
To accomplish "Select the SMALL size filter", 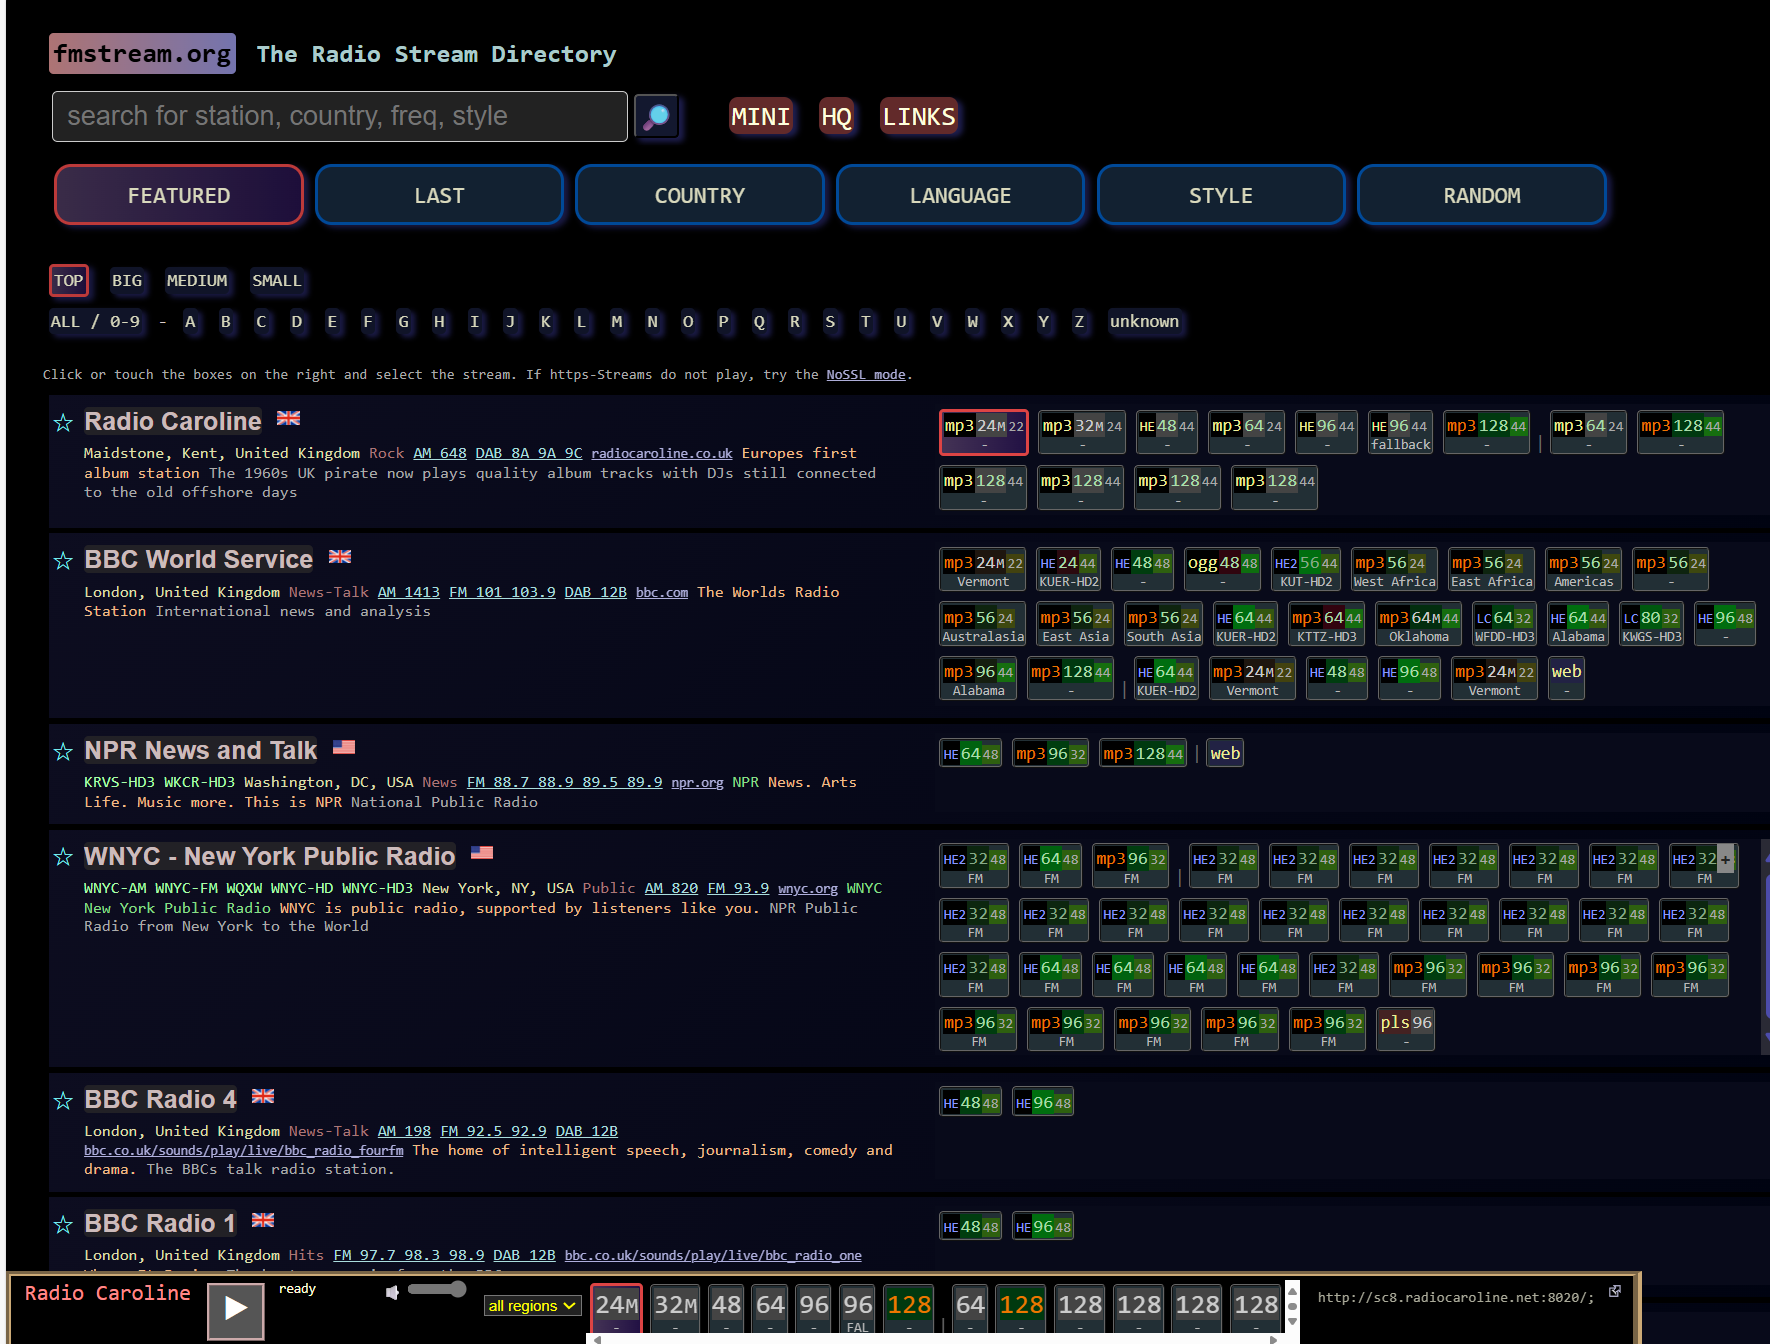I will click(277, 281).
